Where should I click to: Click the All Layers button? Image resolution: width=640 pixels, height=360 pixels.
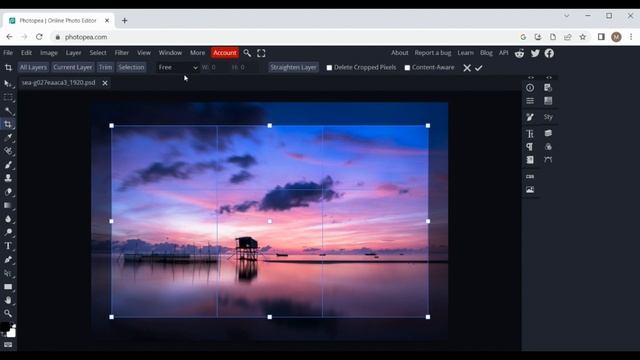(x=33, y=67)
